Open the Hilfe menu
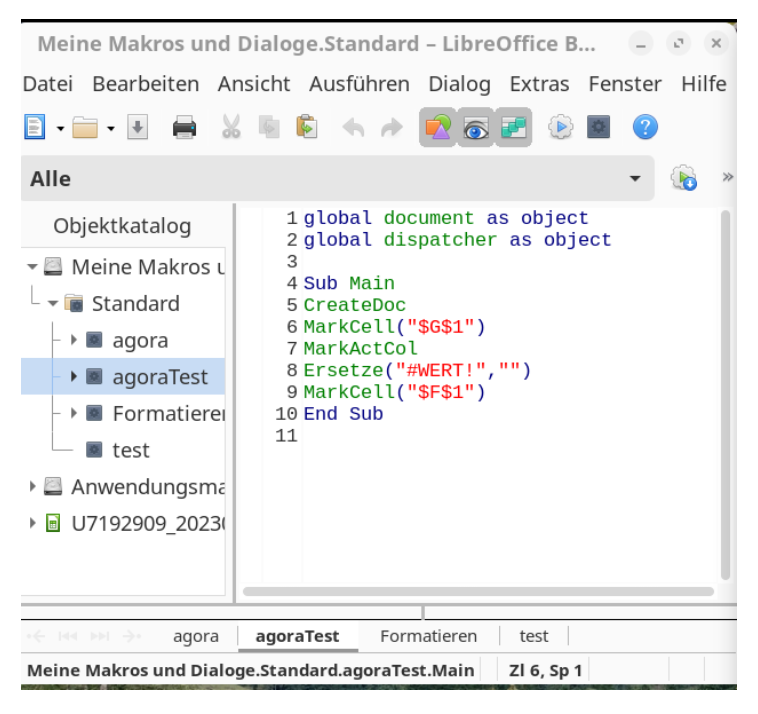Image resolution: width=758 pixels, height=714 pixels. click(703, 84)
